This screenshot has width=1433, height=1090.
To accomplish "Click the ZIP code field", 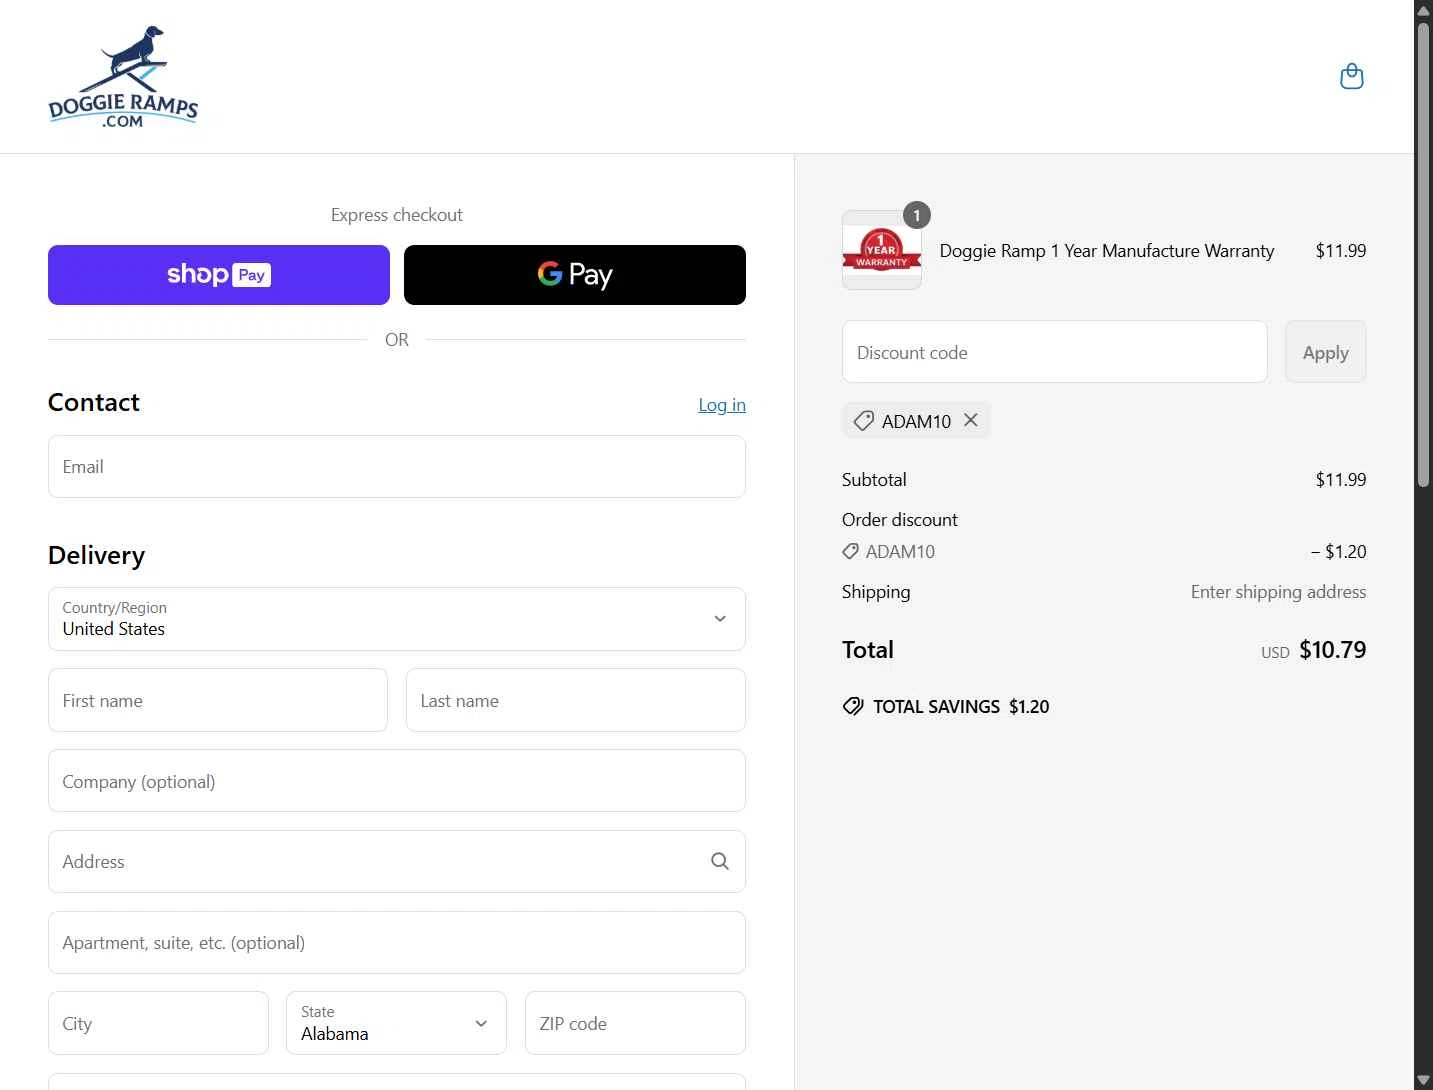I will [x=635, y=1023].
